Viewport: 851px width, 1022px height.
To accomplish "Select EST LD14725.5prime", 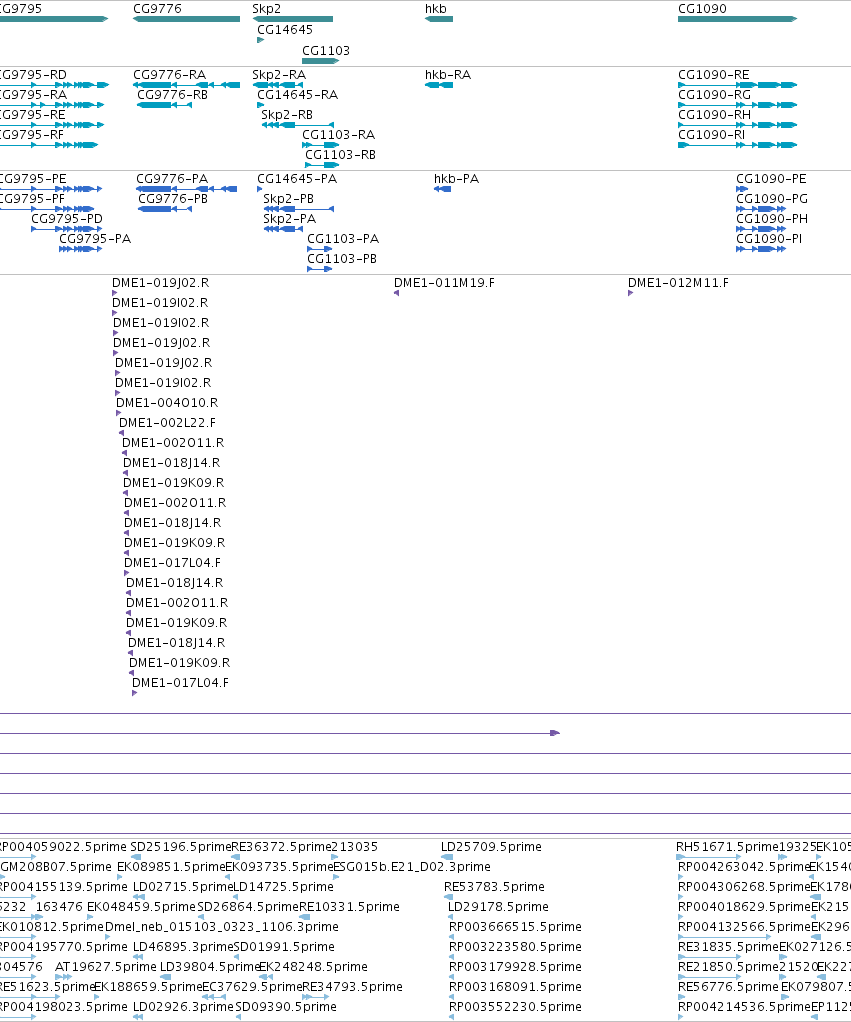I will pyautogui.click(x=283, y=887).
